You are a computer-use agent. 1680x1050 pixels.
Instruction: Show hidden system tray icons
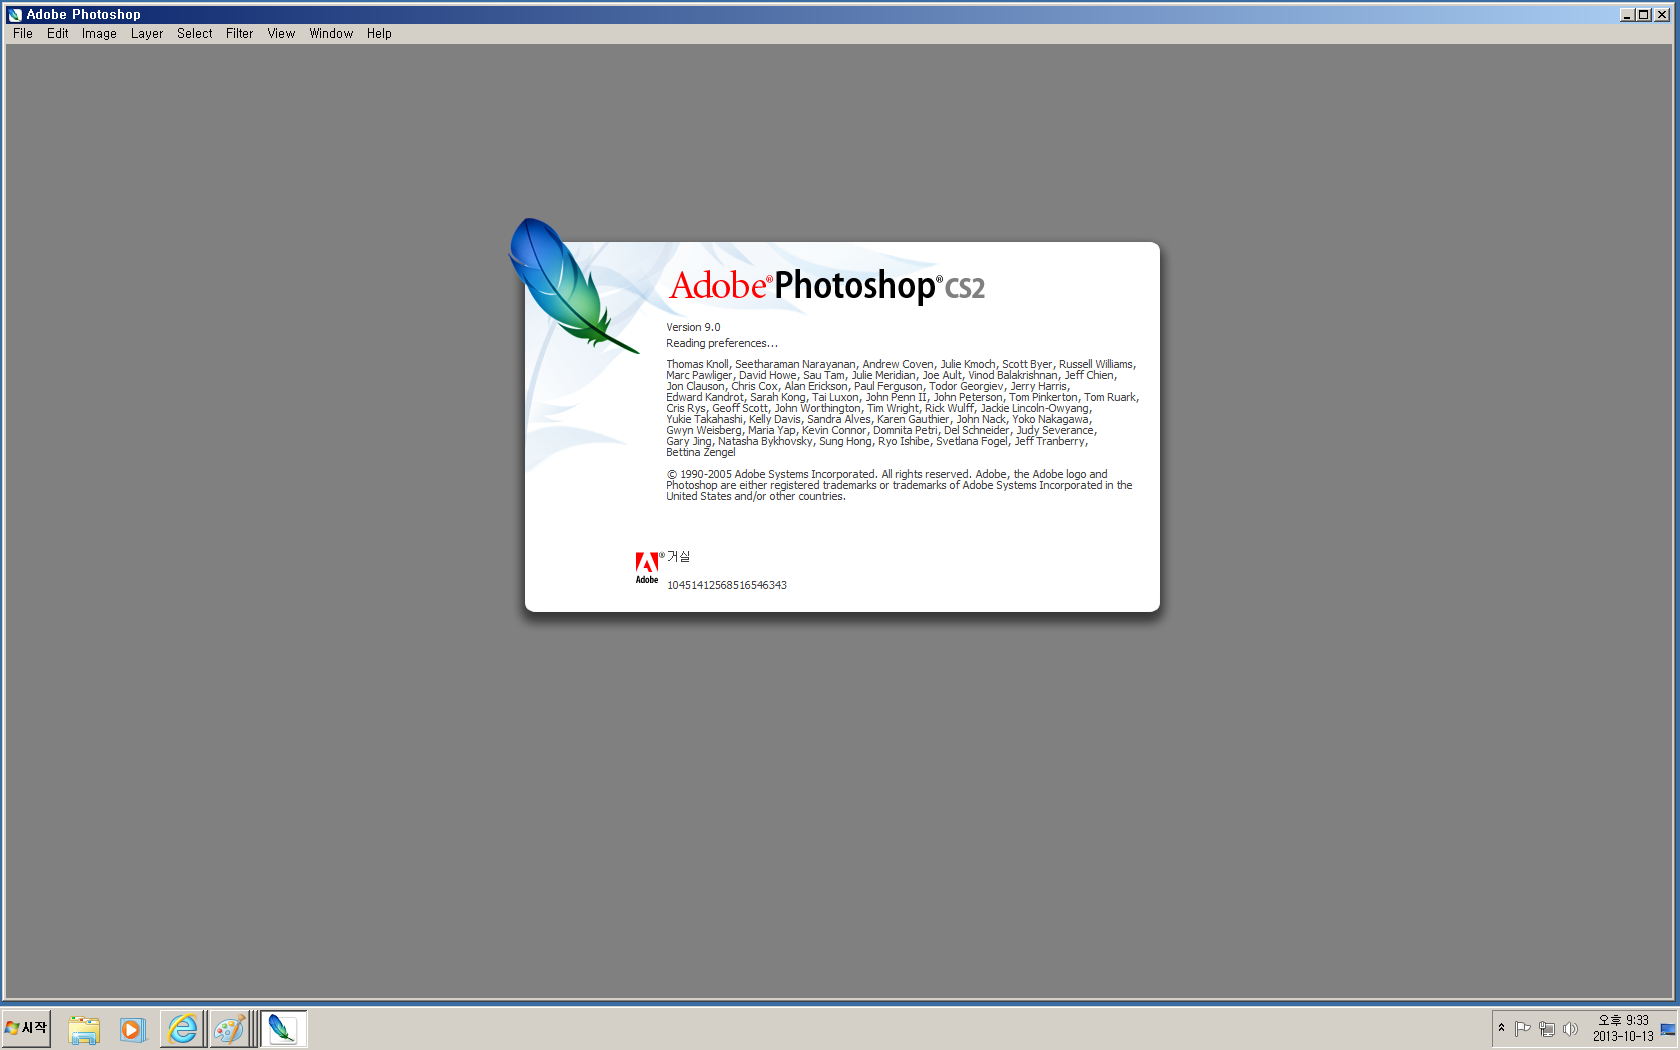tap(1501, 1028)
